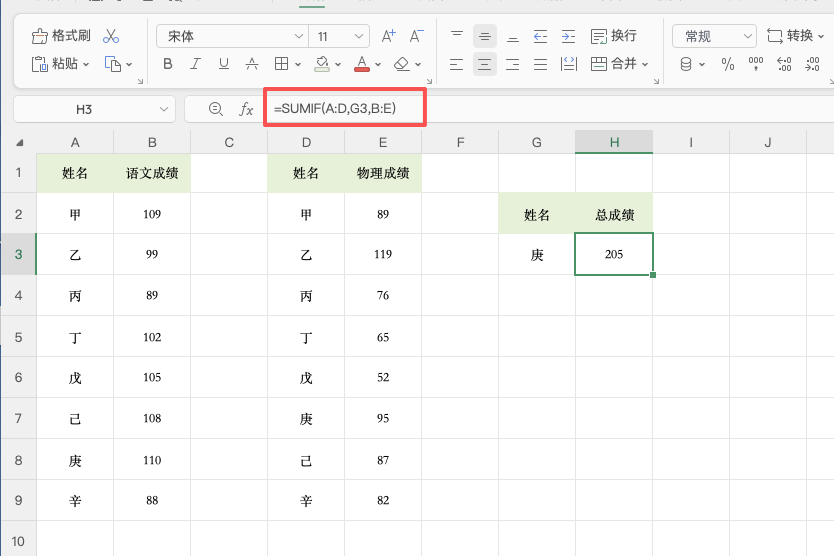
Task: Increase font size with A+ icon
Action: 389,36
